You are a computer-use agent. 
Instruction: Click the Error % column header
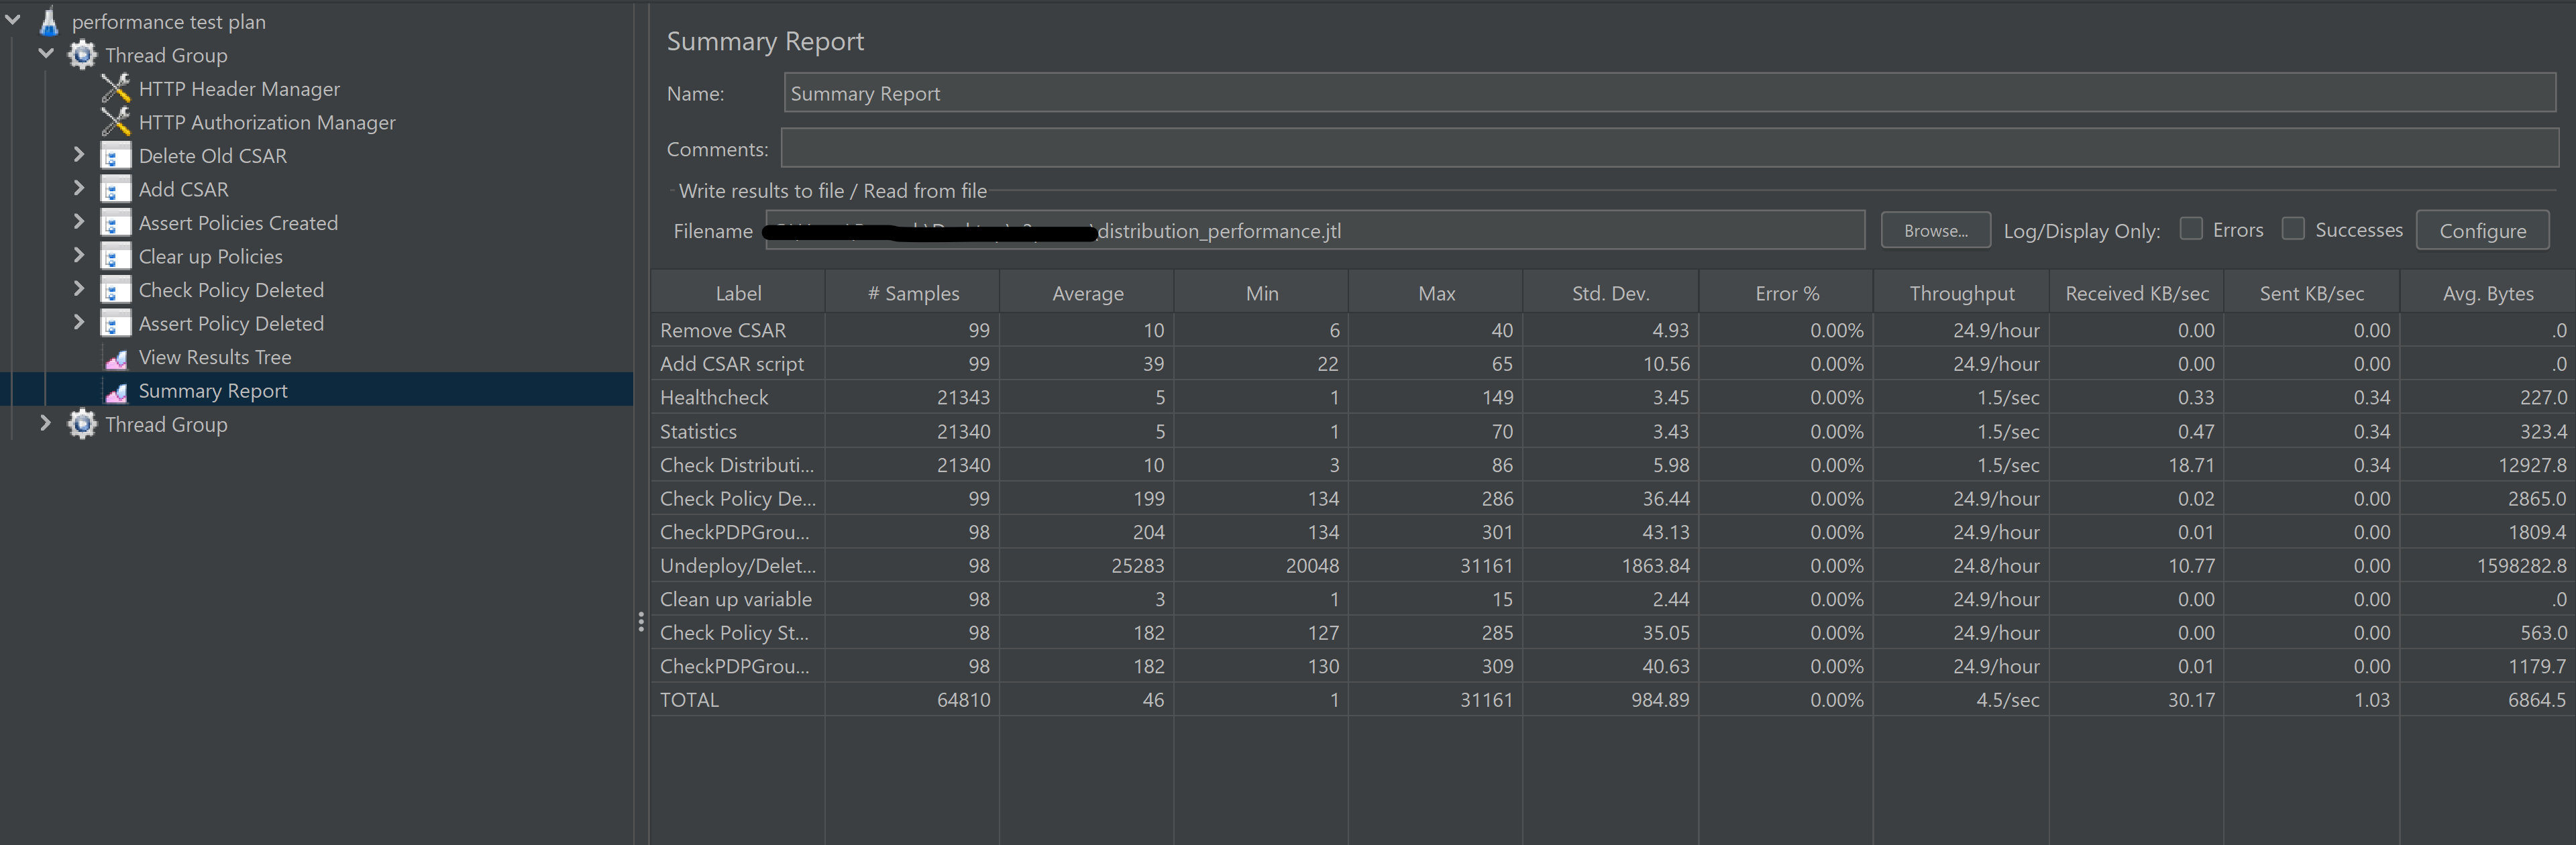click(1786, 293)
